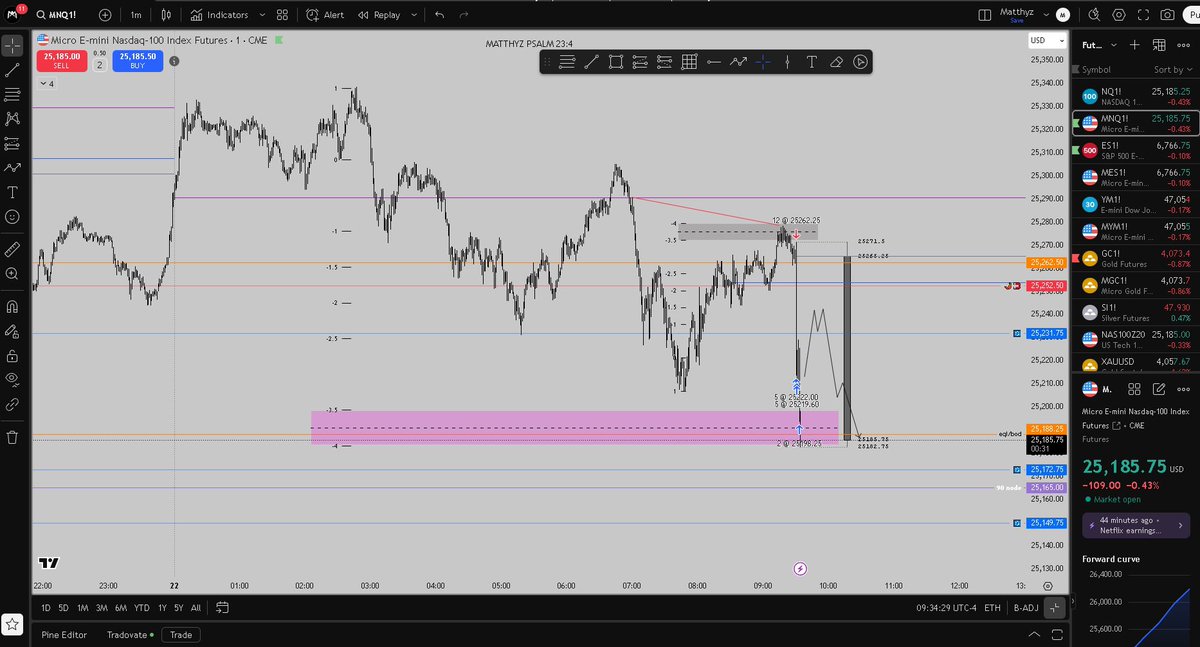Select text T tool in floating toolbar
The height and width of the screenshot is (647, 1200).
coord(811,62)
